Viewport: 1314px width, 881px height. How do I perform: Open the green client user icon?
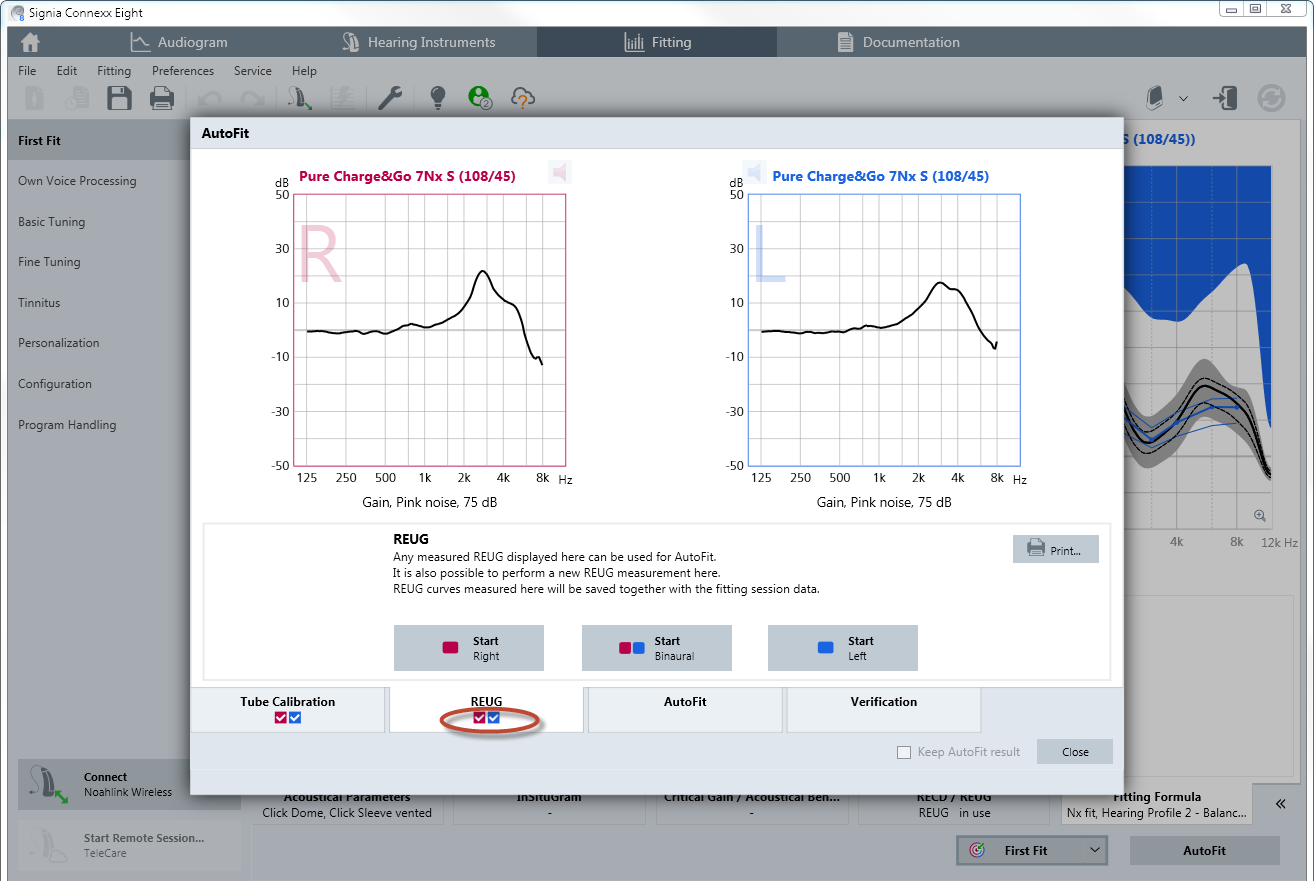pos(480,97)
